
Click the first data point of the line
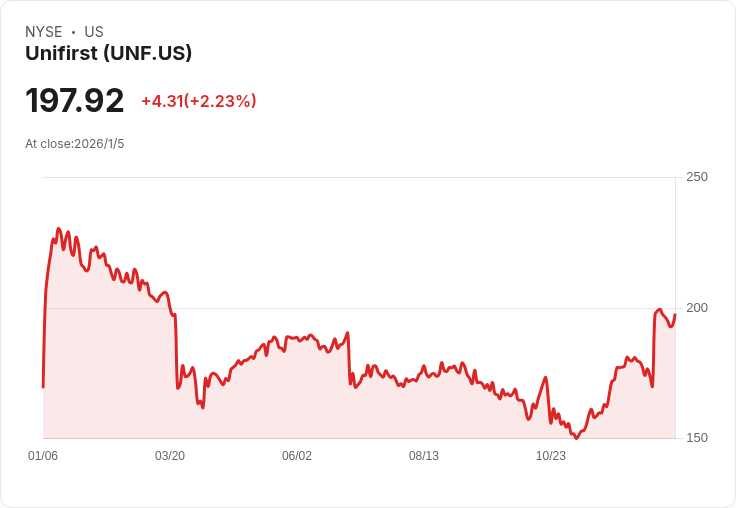coord(43,386)
